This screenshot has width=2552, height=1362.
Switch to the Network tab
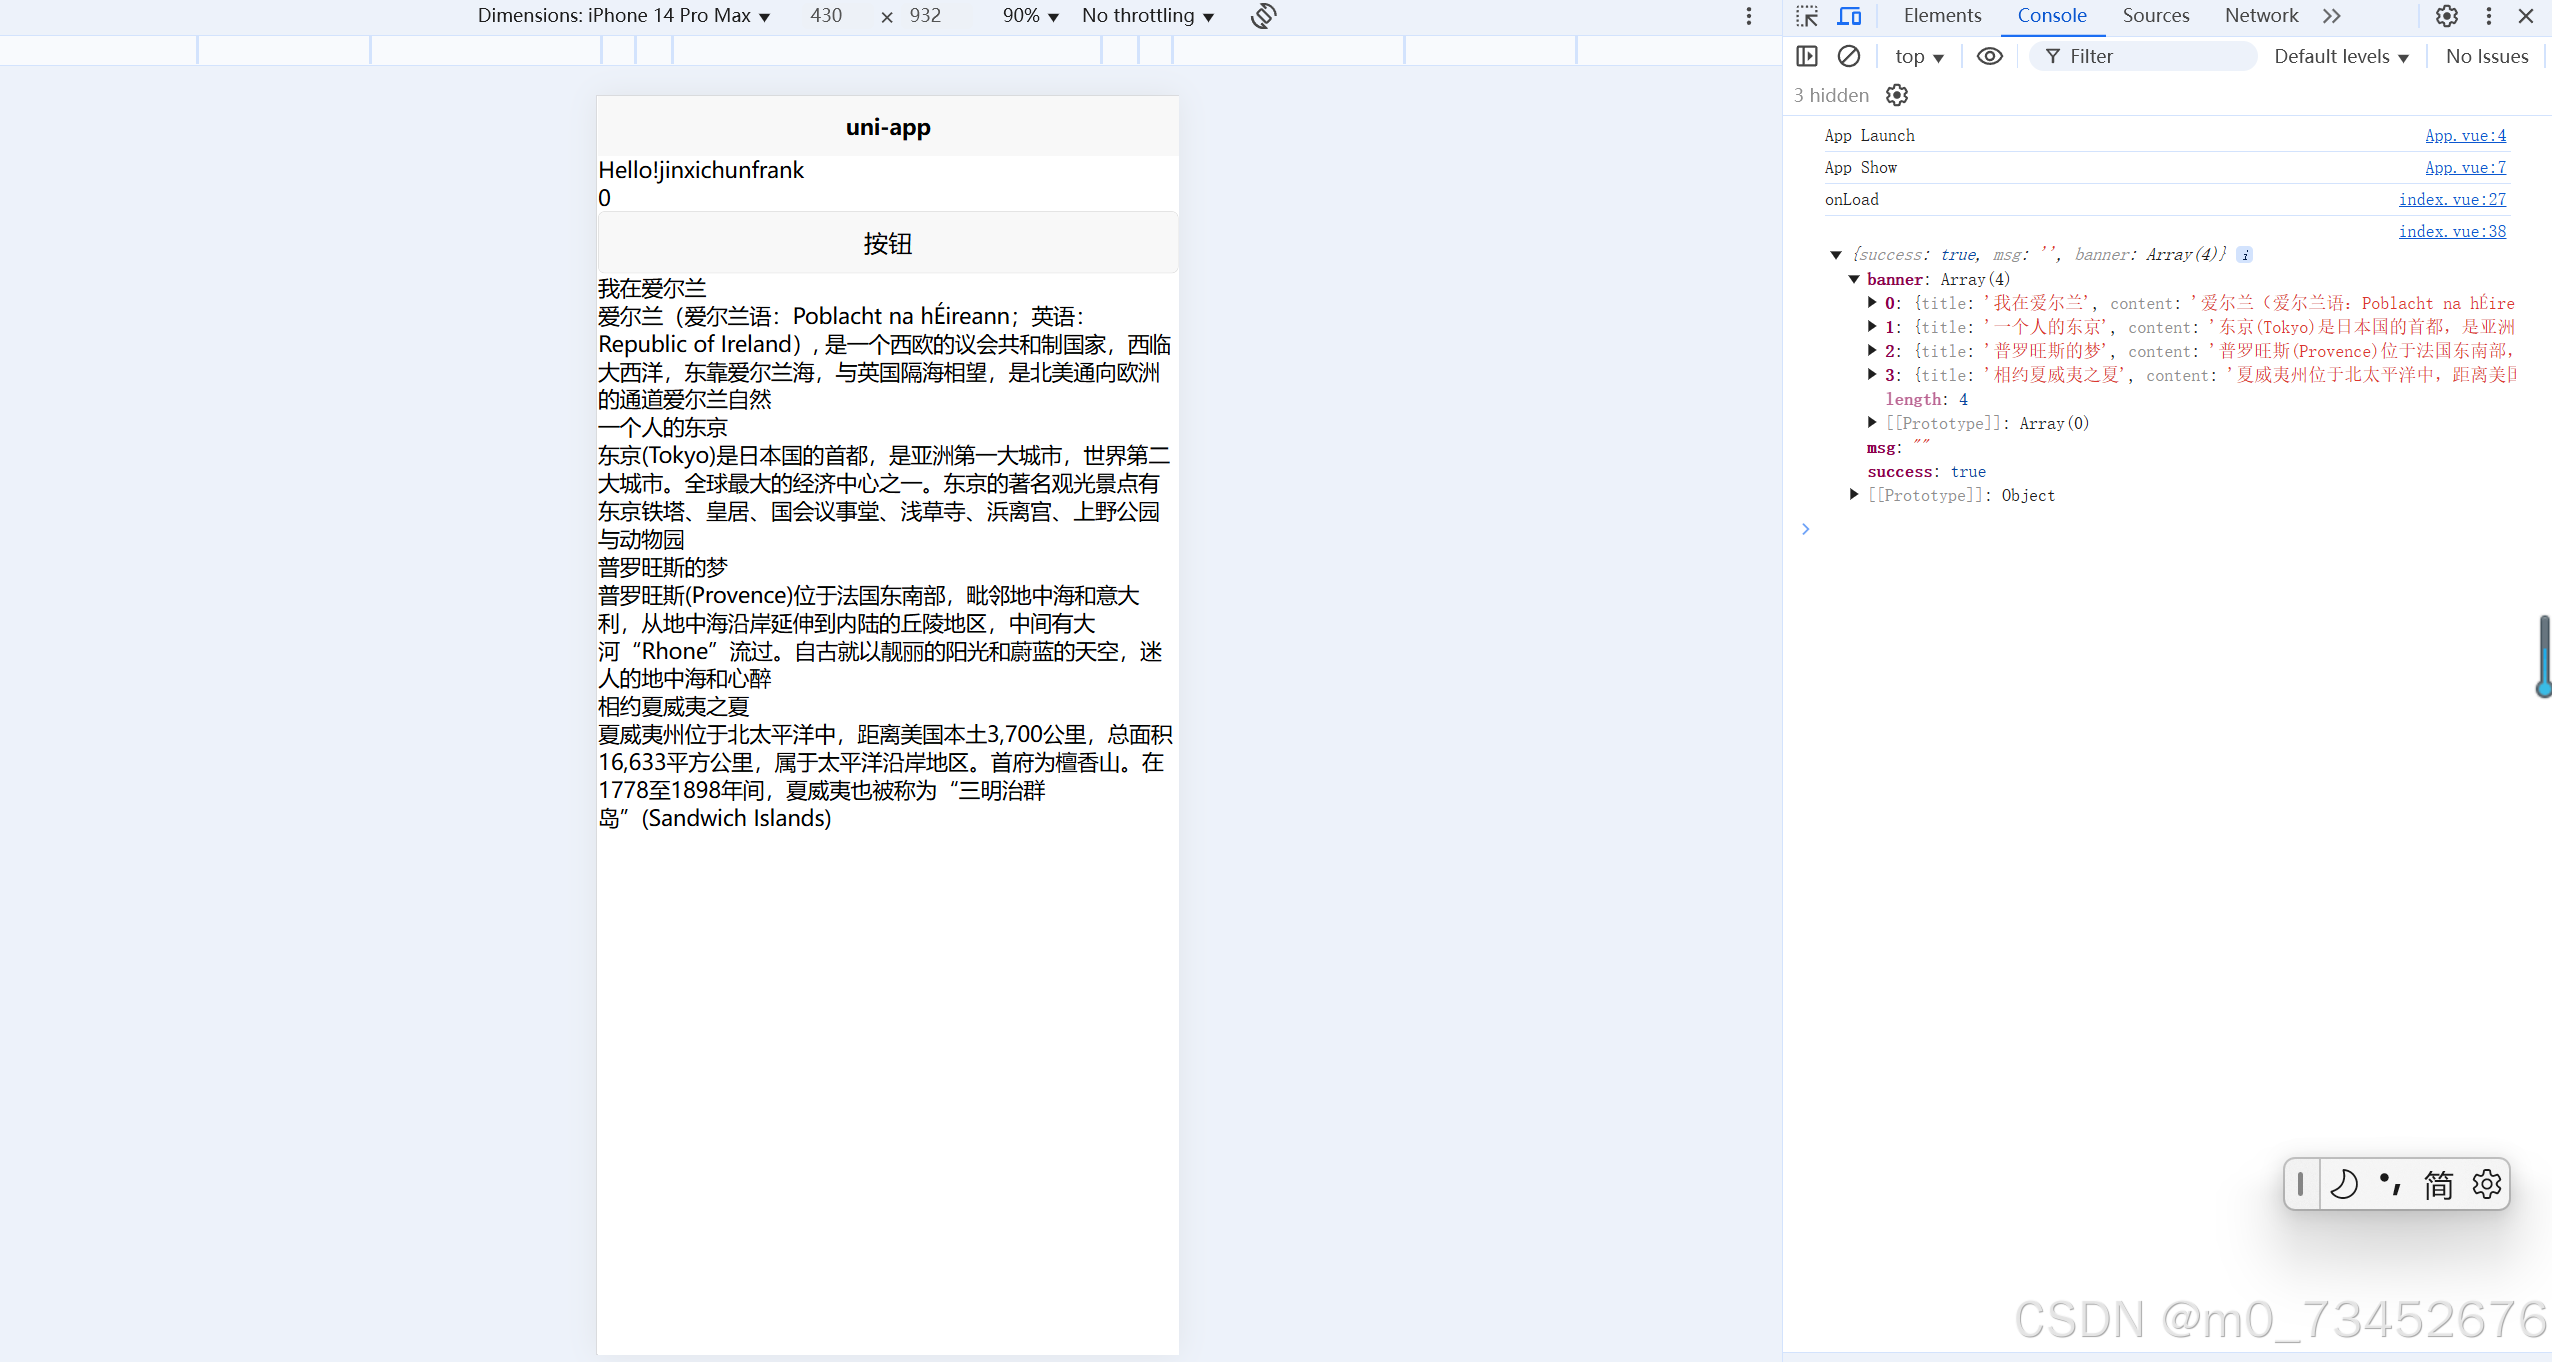tap(2261, 16)
